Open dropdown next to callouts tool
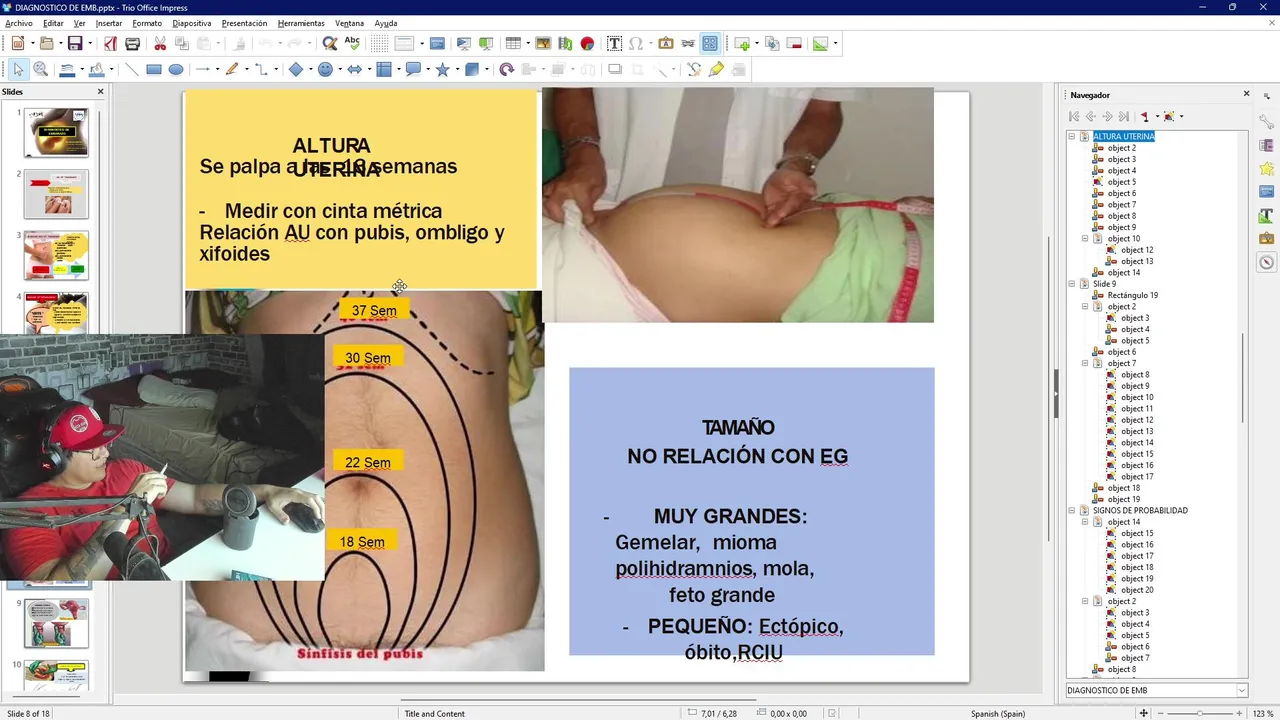1280x720 pixels. [x=427, y=69]
